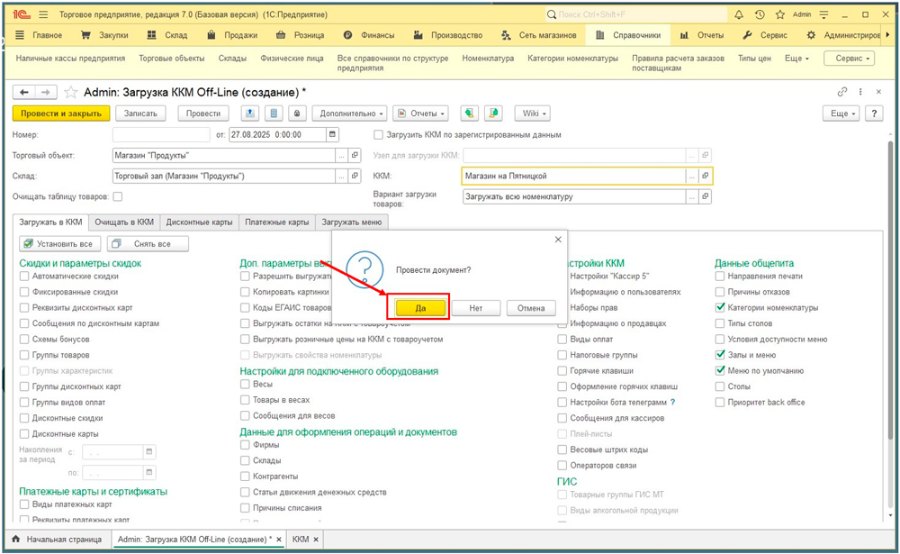Open the settings lines icon beside Admin

click(824, 15)
